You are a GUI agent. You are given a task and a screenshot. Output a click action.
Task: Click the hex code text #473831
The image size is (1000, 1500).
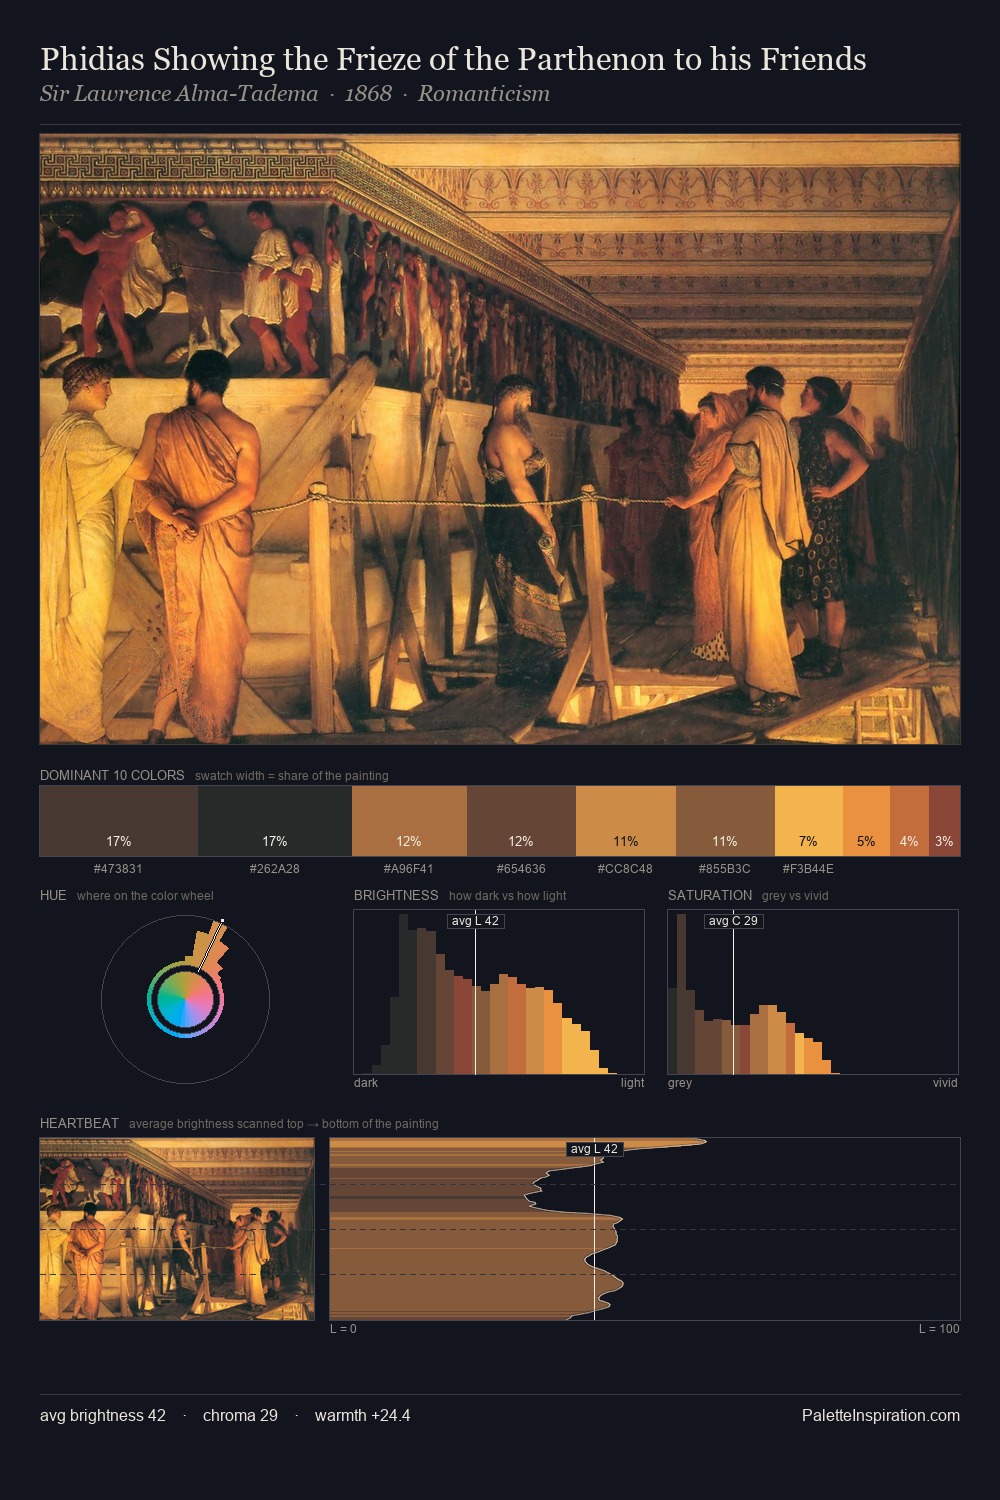[x=118, y=869]
